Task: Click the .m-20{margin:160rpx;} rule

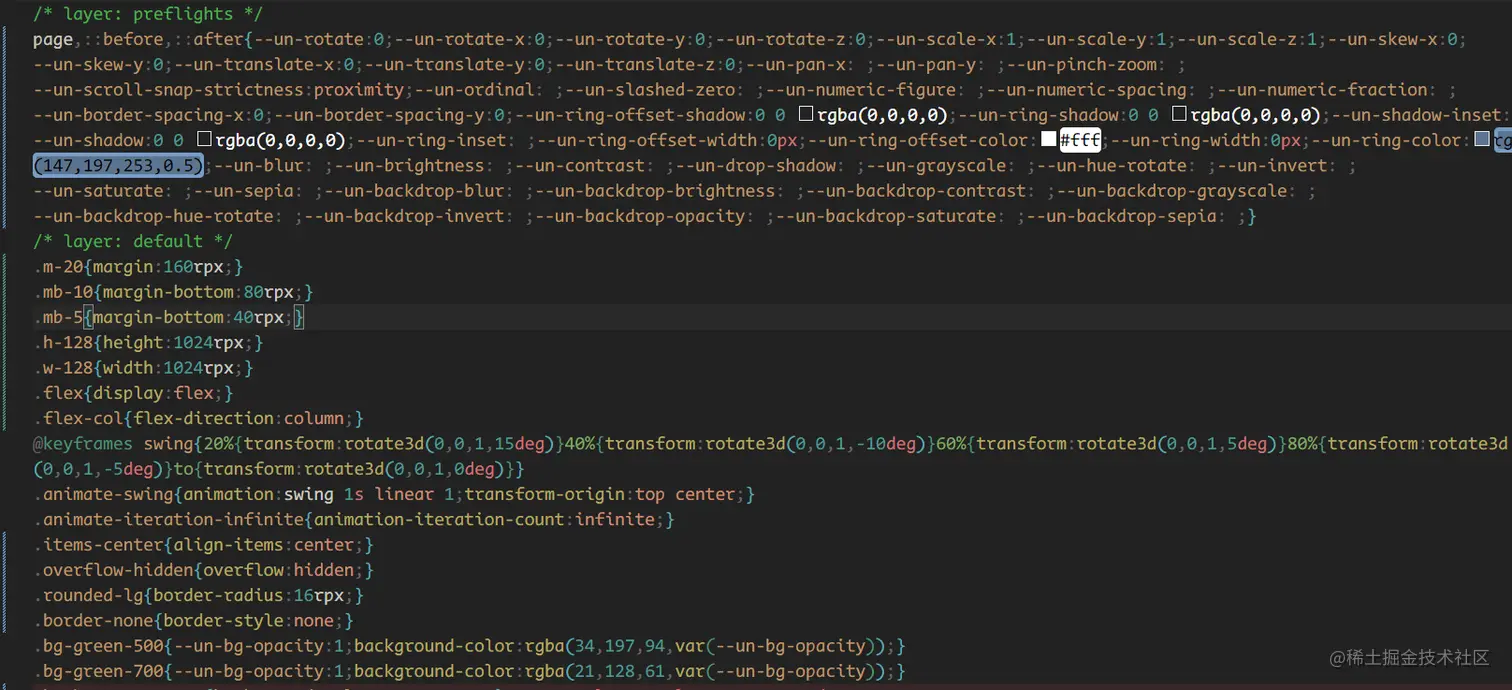Action: (138, 267)
